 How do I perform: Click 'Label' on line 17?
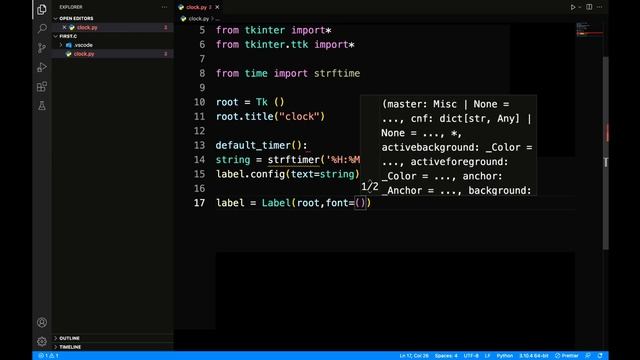coord(276,203)
